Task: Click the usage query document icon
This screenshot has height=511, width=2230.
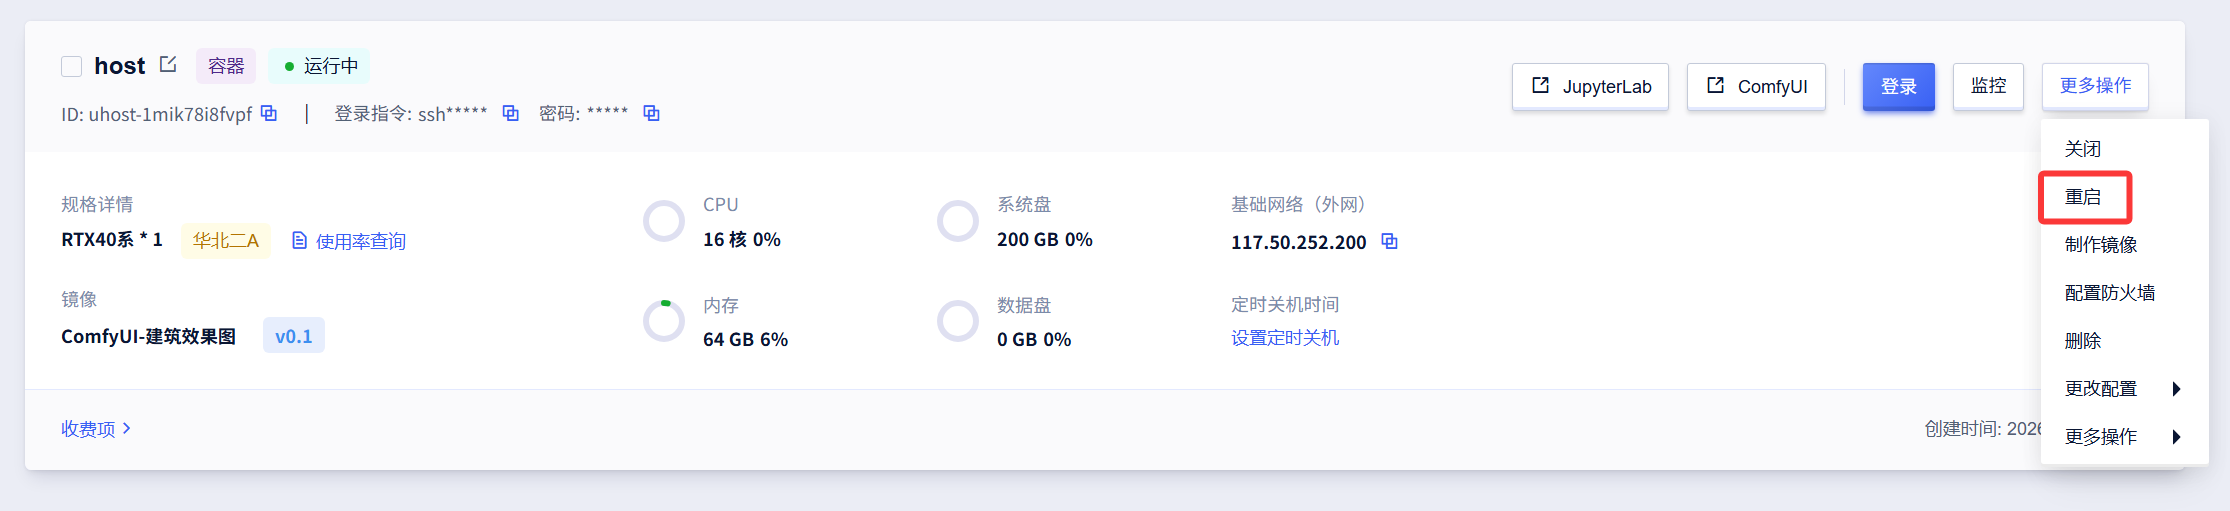Action: (299, 241)
